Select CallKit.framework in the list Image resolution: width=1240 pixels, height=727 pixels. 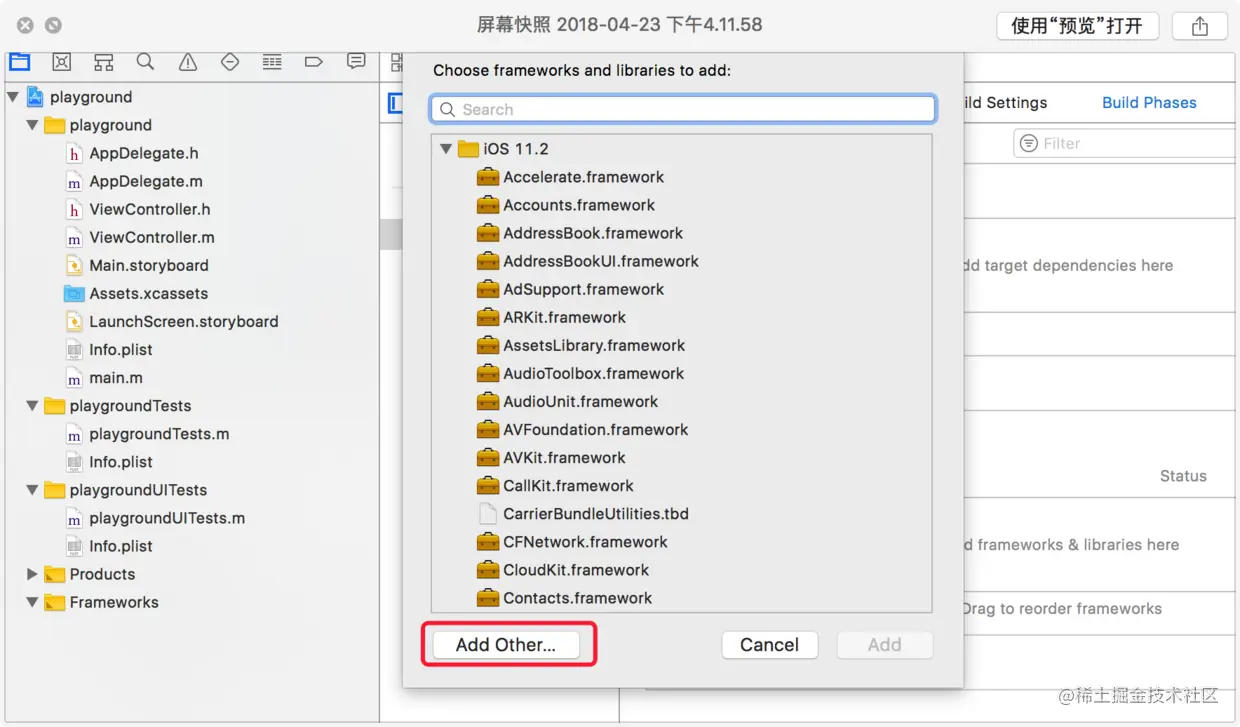click(x=568, y=486)
